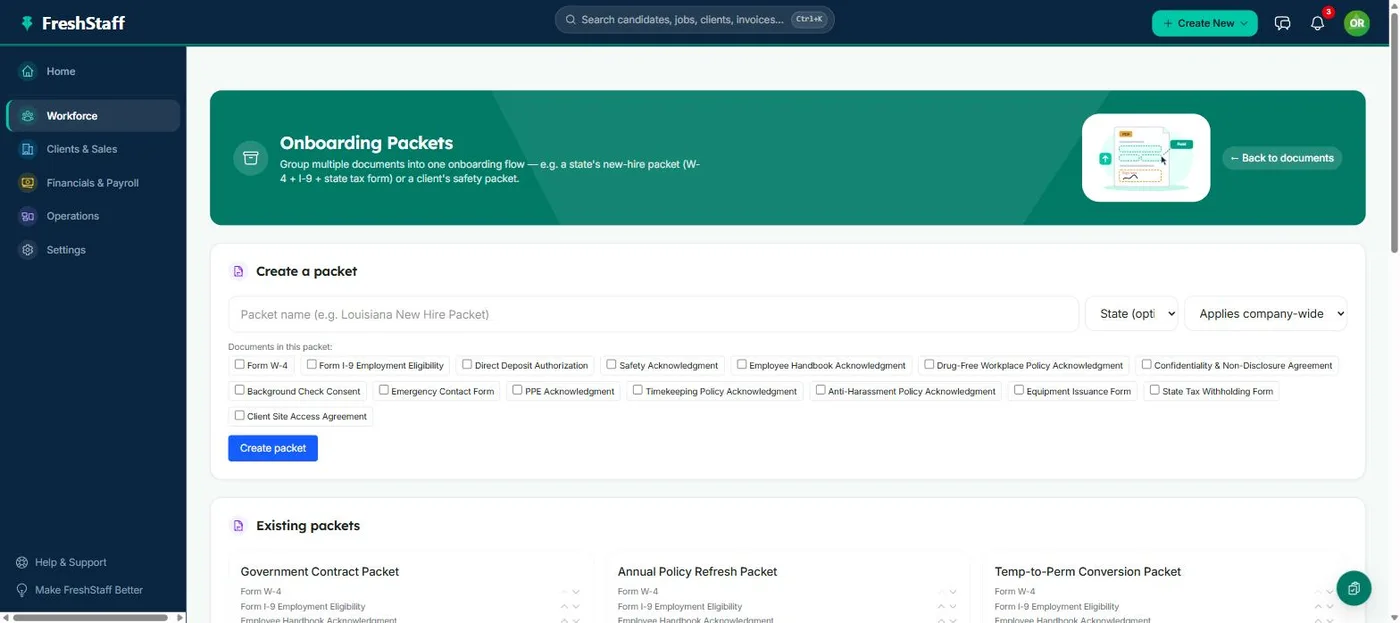Open the Workforce section

pos(93,116)
